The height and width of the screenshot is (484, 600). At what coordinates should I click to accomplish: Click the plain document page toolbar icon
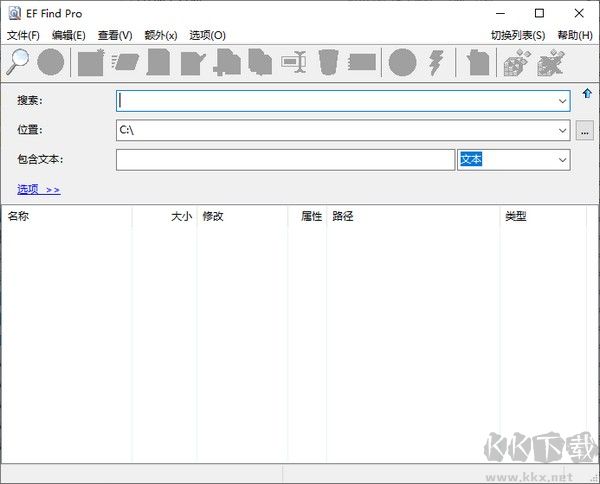(x=158, y=62)
